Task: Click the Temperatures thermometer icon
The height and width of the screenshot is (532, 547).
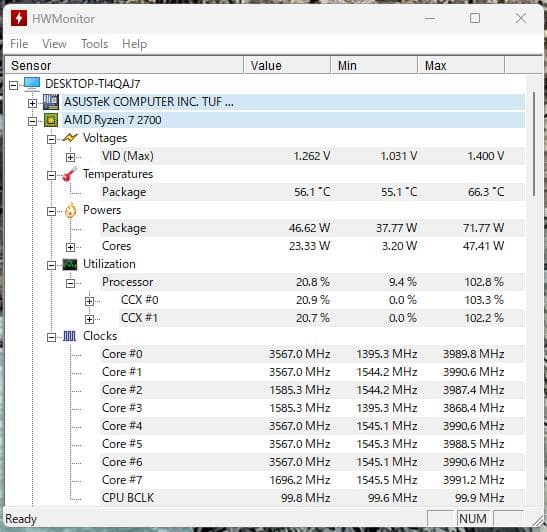Action: click(x=69, y=174)
